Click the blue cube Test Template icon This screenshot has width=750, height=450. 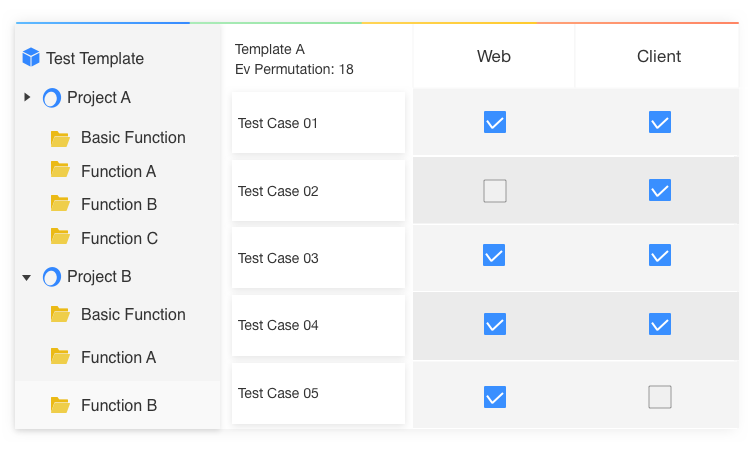point(31,57)
